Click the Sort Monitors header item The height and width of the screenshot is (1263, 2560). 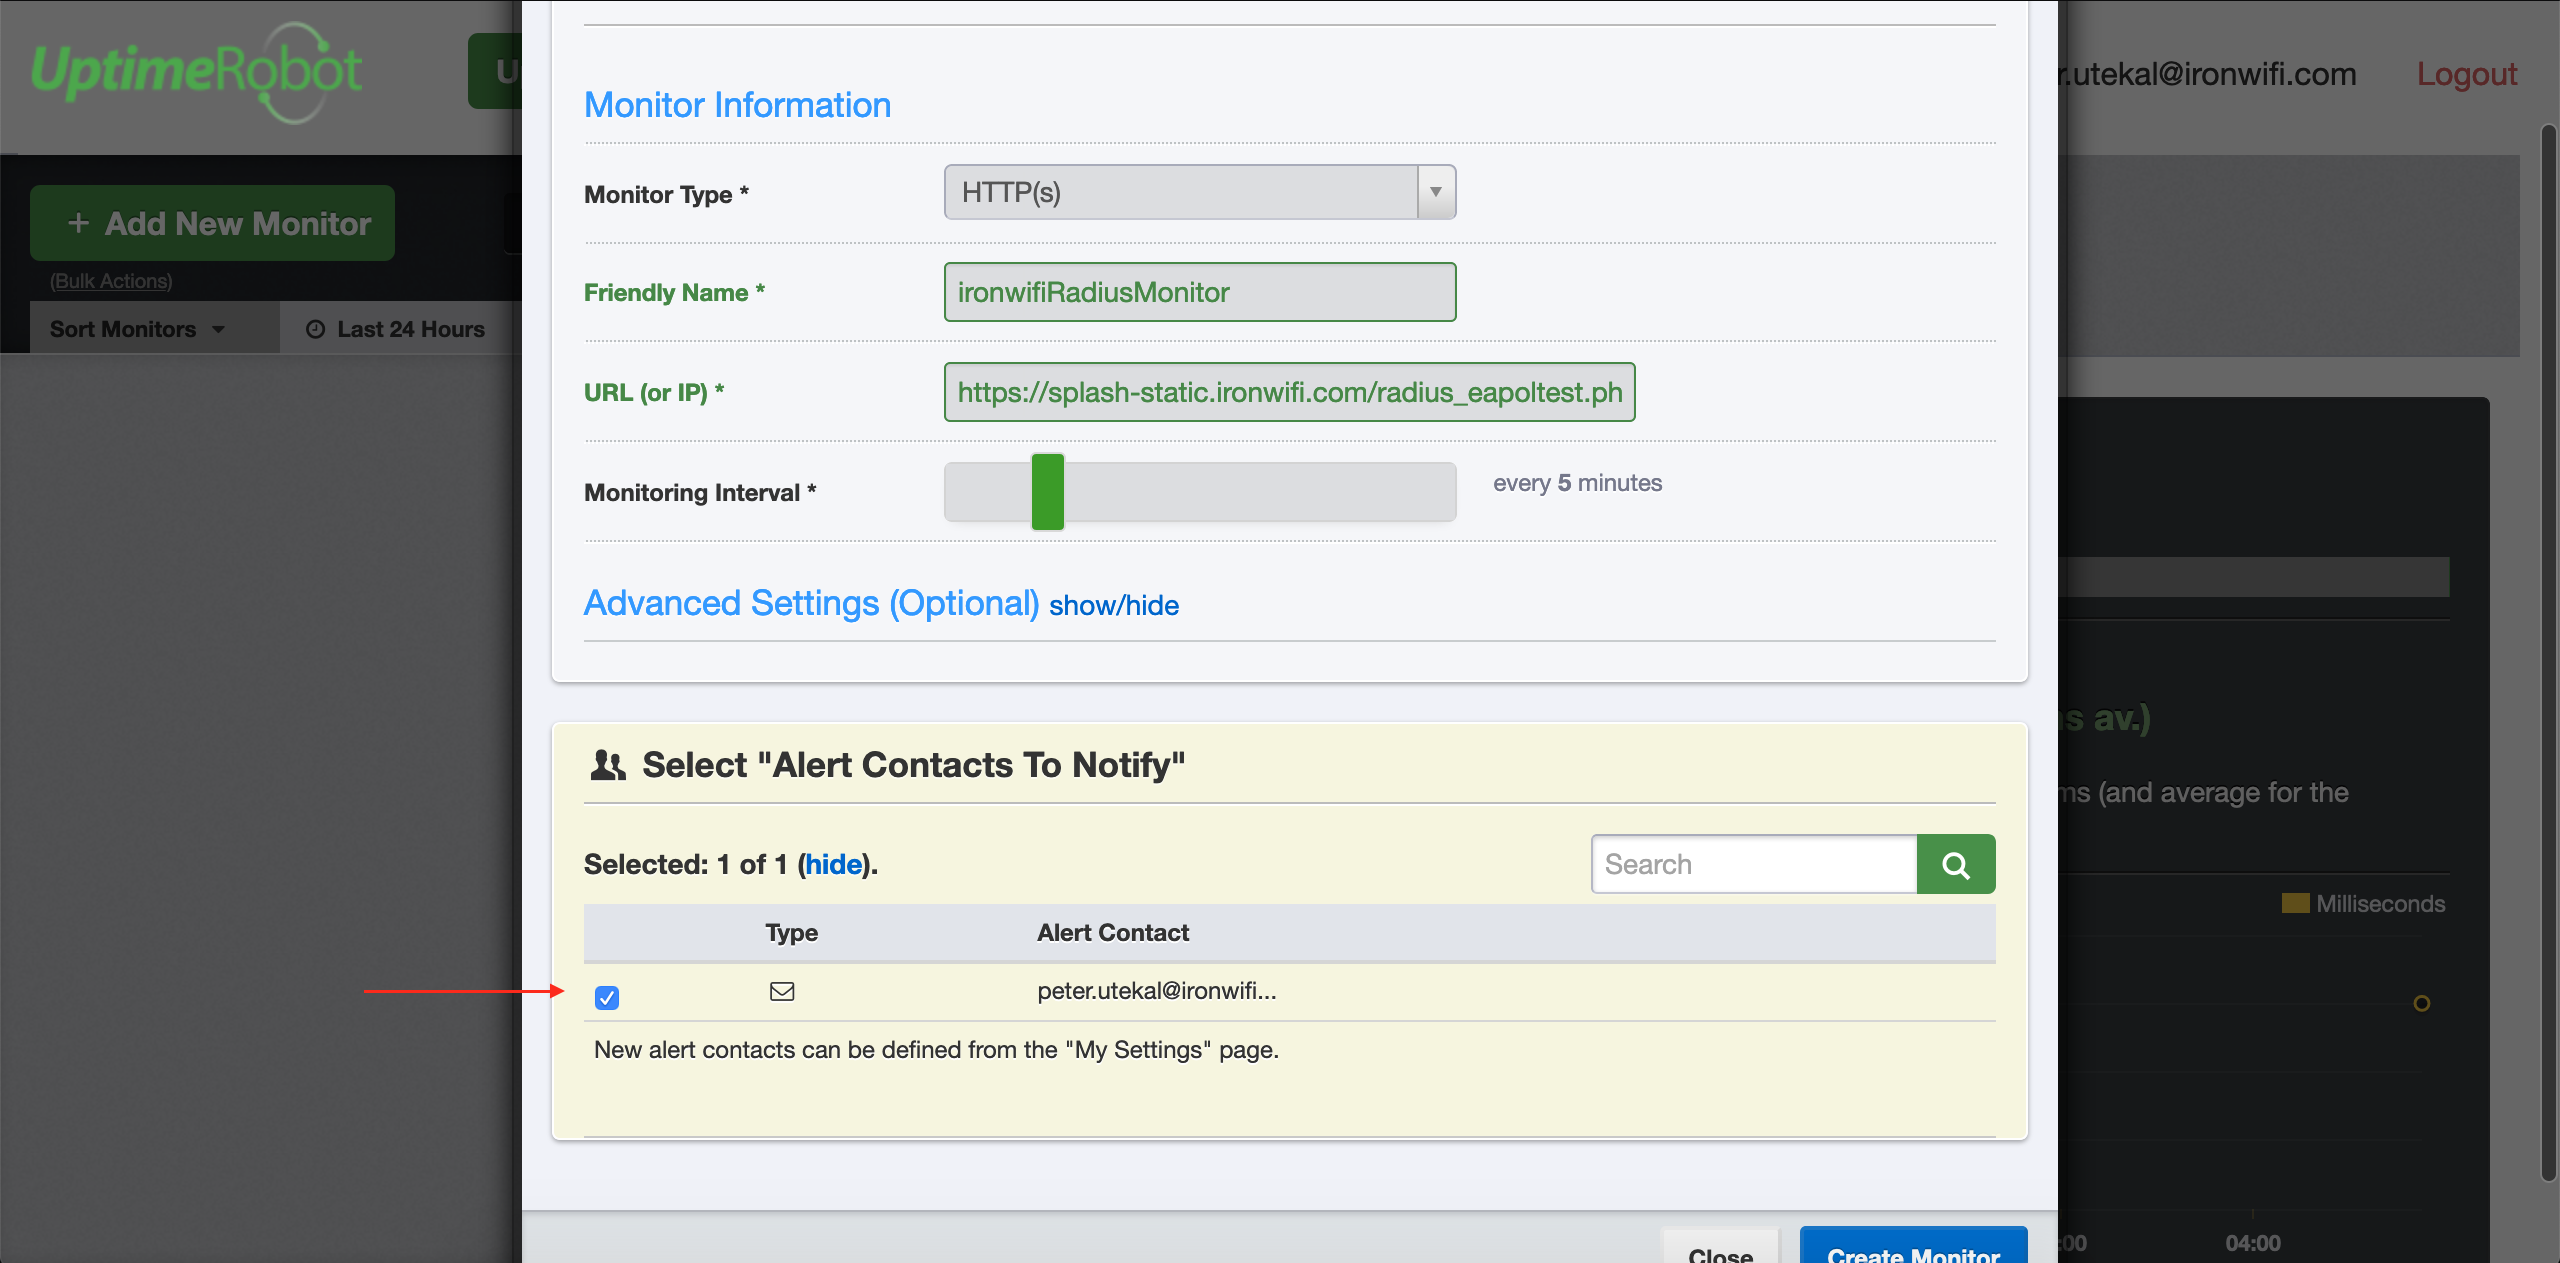tap(124, 328)
